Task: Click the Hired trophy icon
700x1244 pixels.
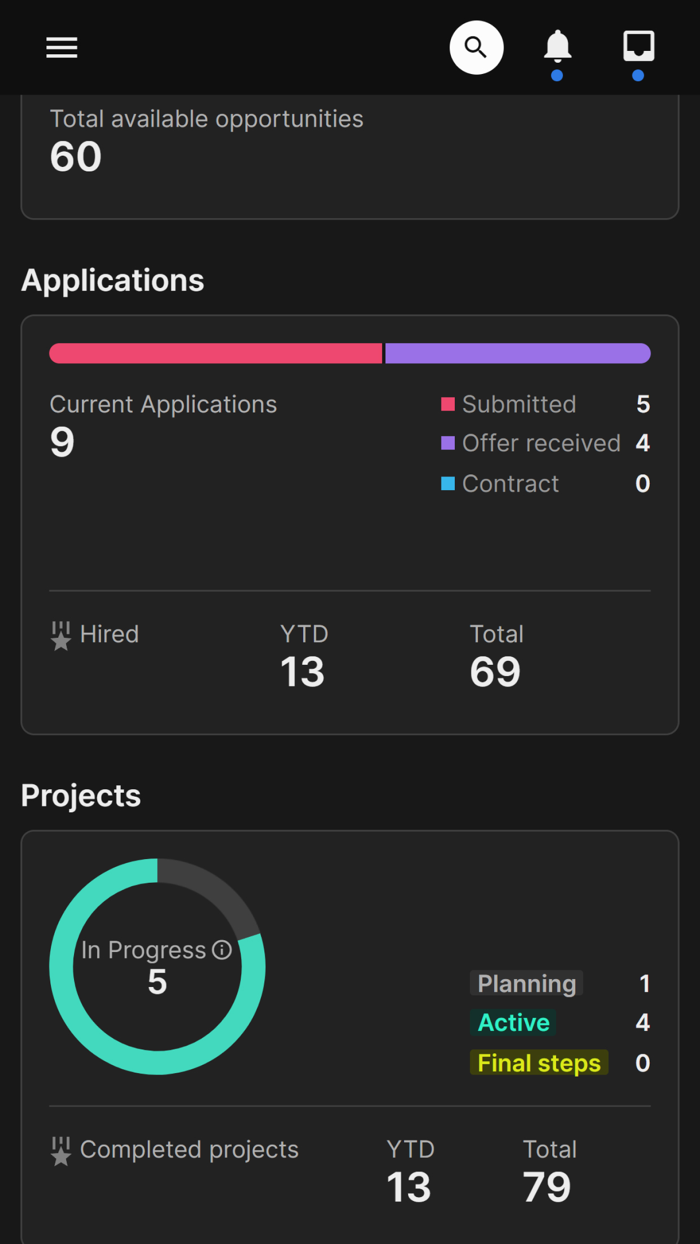Action: tap(61, 633)
